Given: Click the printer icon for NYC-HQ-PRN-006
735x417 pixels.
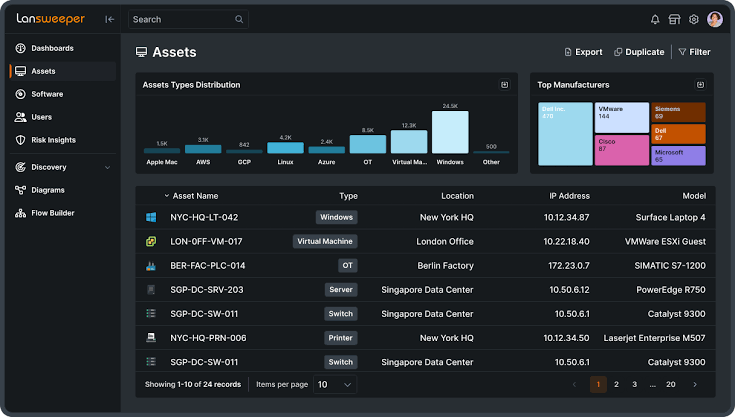Looking at the screenshot, I should [151, 337].
